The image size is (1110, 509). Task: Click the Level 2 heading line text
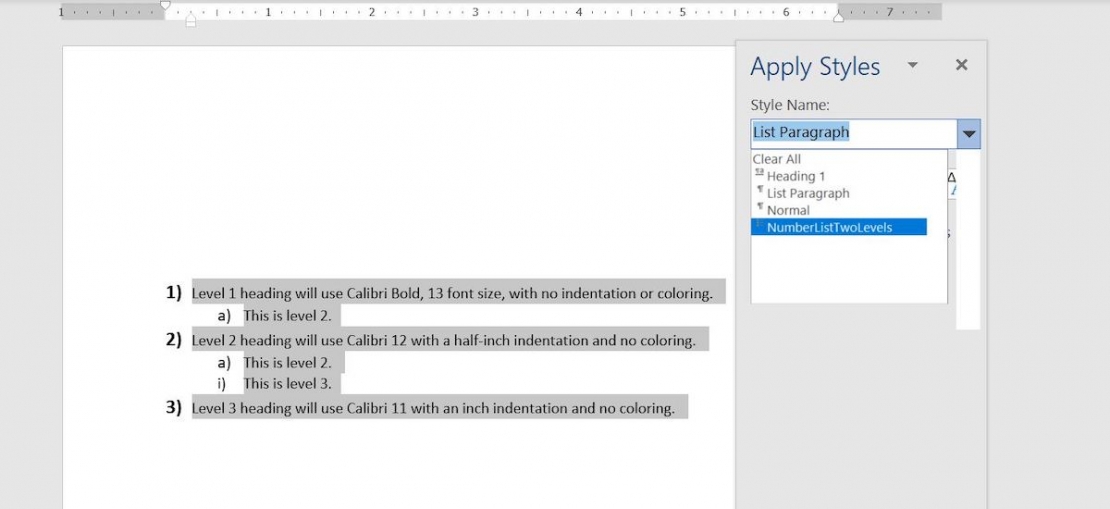(x=443, y=341)
